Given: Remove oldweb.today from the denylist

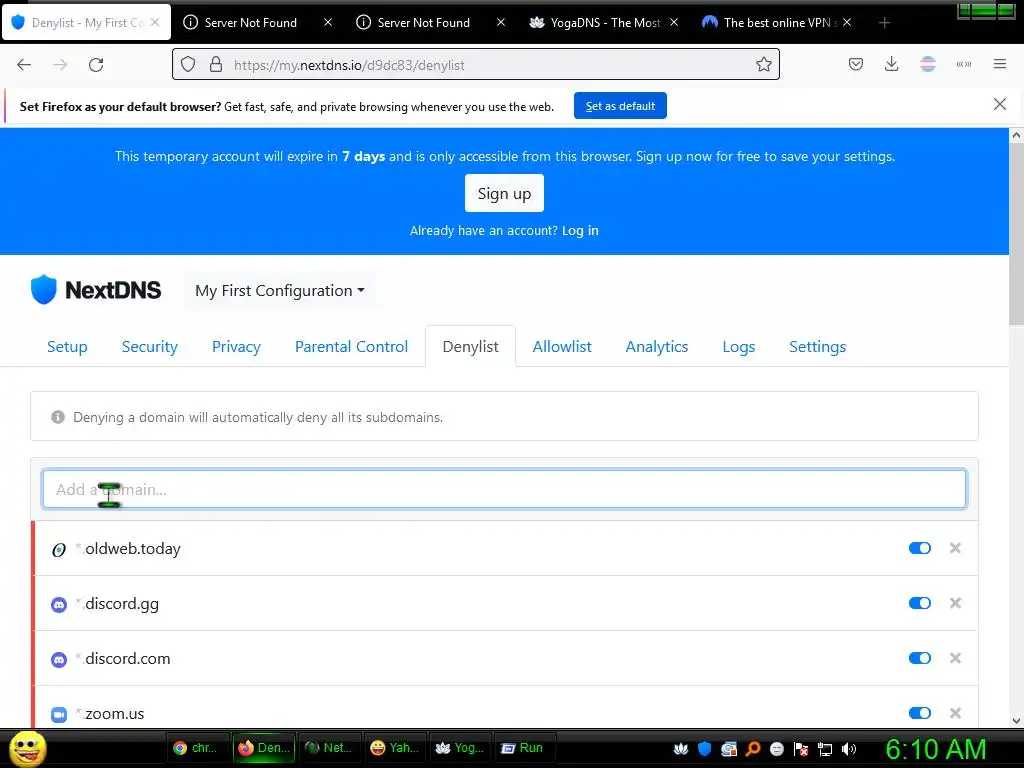Looking at the screenshot, I should (x=955, y=548).
